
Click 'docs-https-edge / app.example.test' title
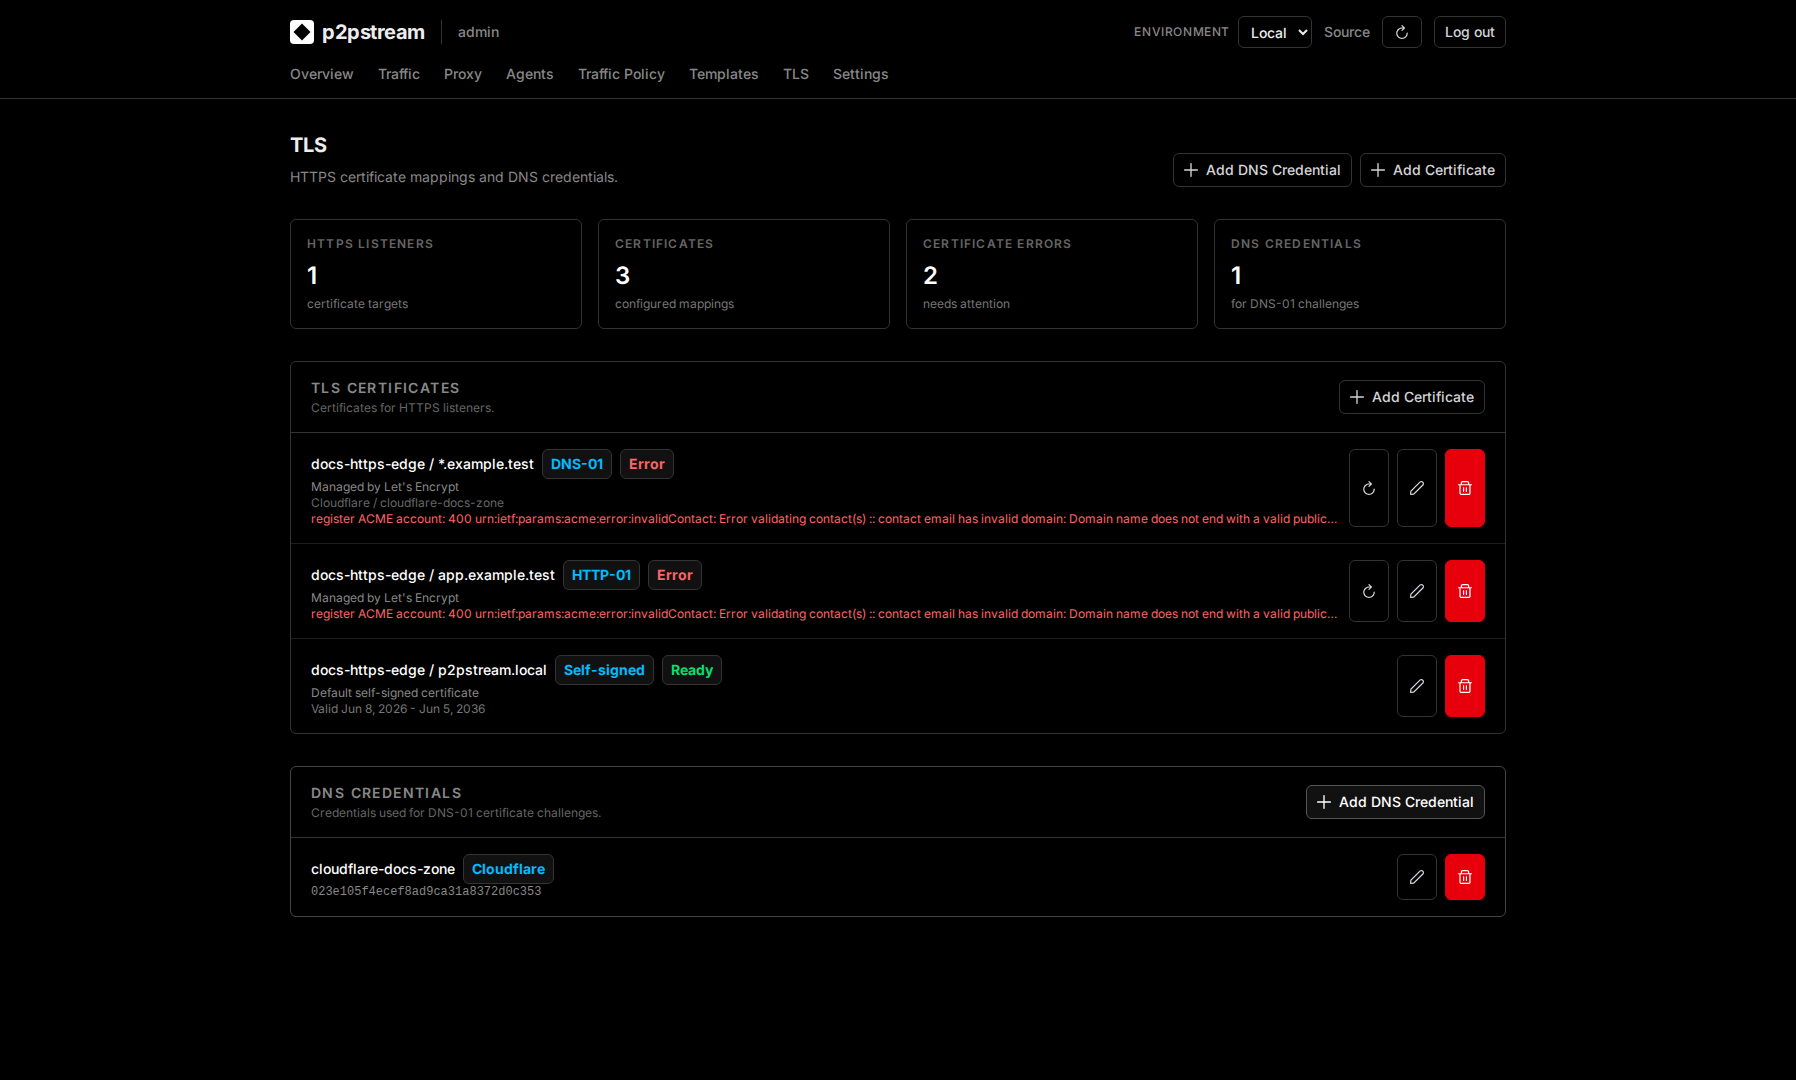click(x=432, y=575)
